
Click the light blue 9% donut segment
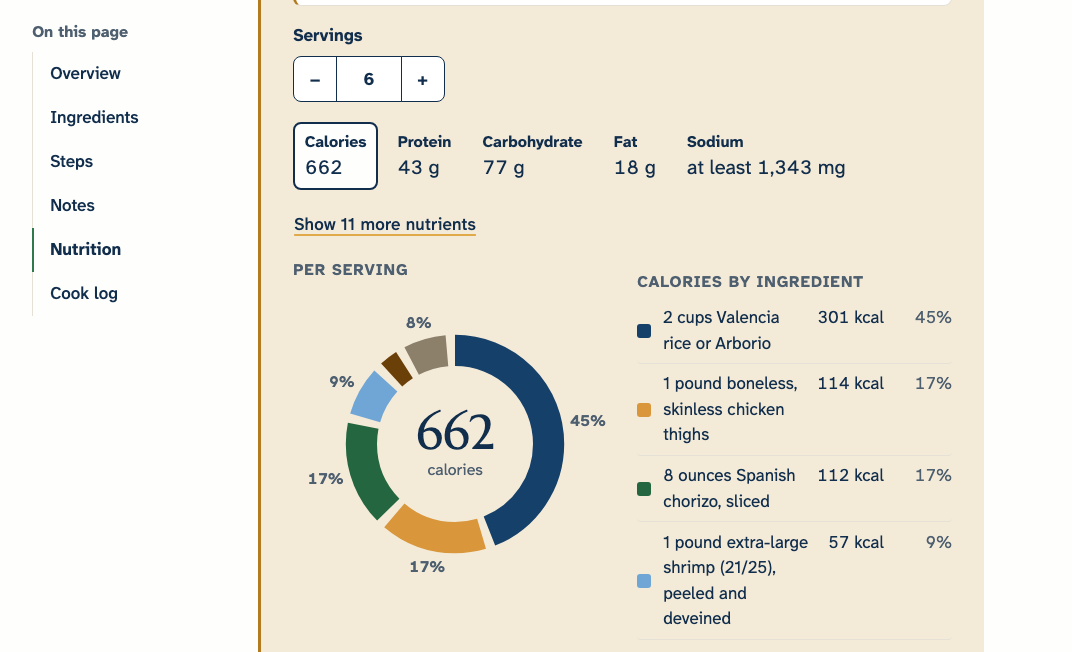coord(373,396)
